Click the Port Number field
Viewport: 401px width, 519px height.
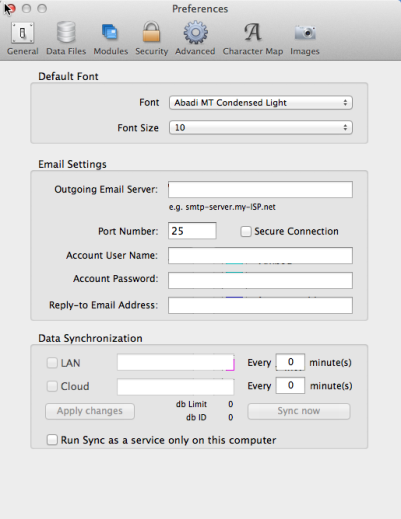(192, 231)
